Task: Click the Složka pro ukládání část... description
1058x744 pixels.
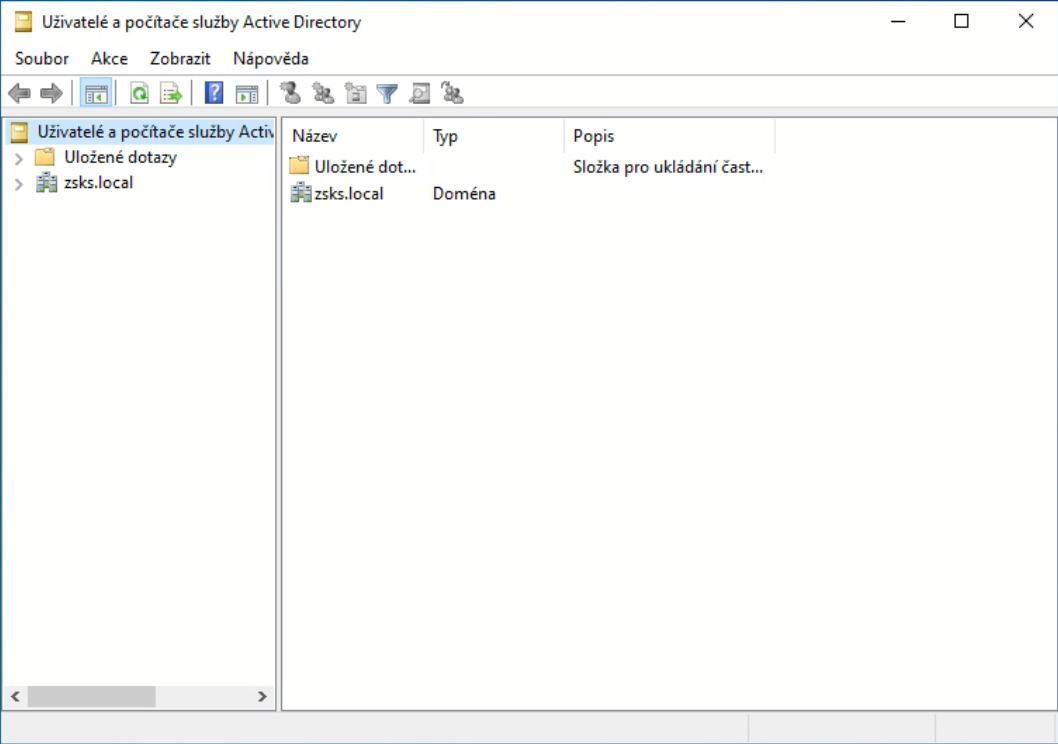Action: [668, 167]
